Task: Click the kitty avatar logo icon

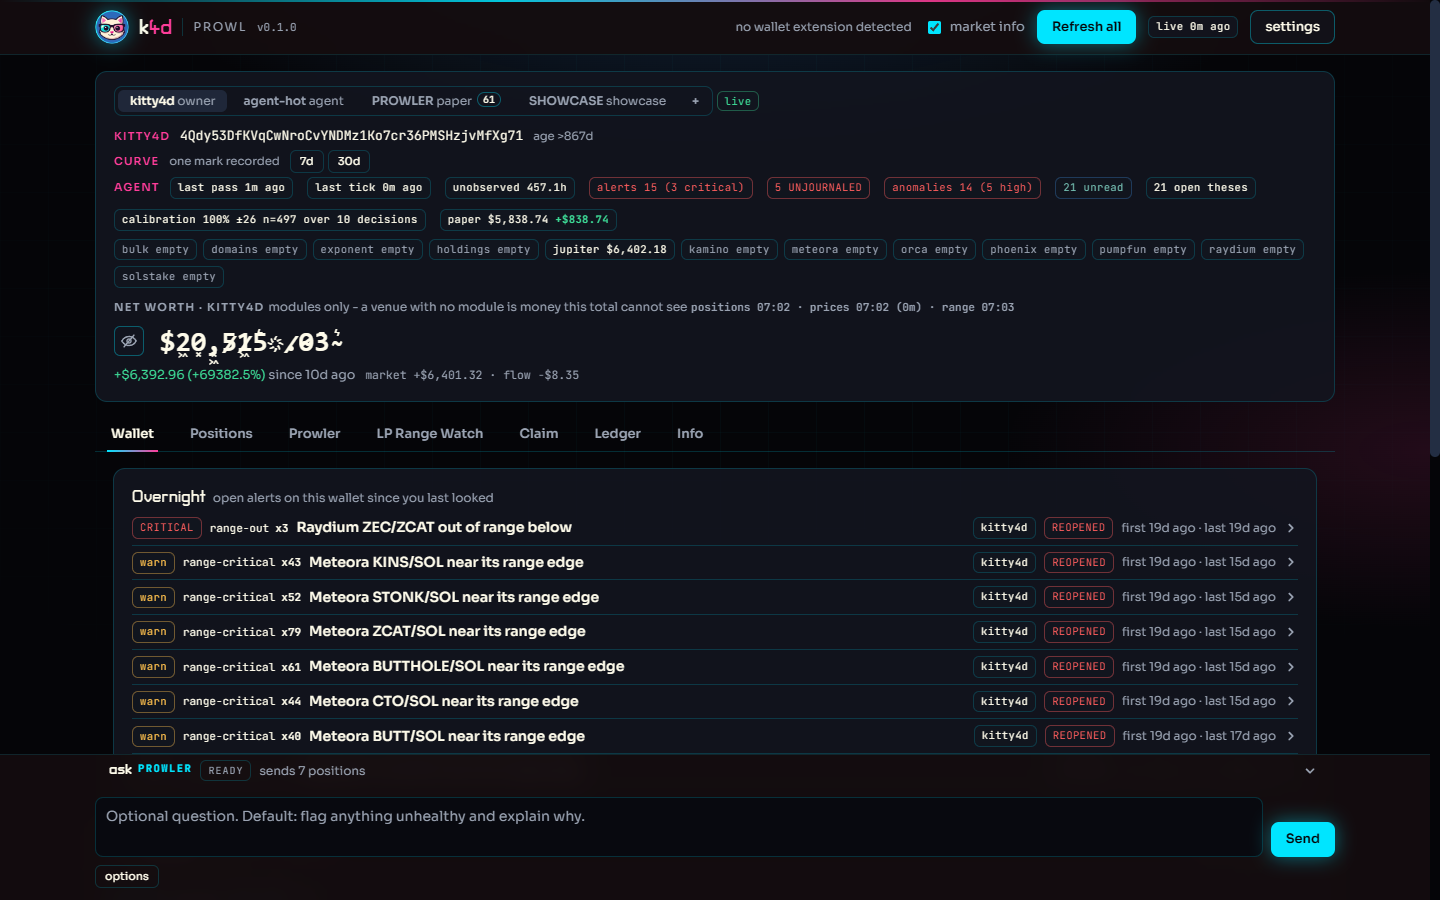Action: pyautogui.click(x=112, y=27)
